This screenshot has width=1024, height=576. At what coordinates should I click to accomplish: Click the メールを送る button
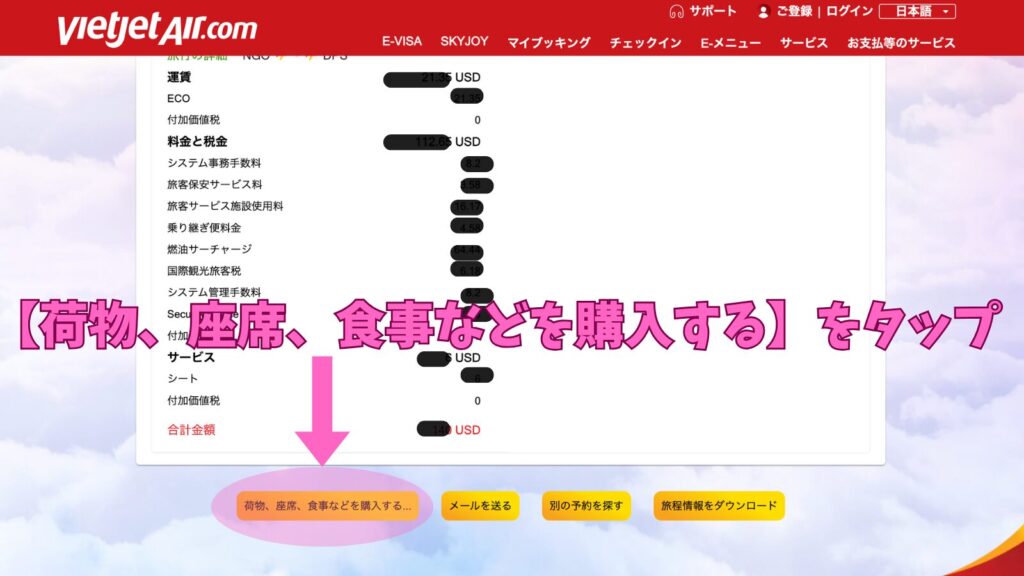click(x=481, y=506)
